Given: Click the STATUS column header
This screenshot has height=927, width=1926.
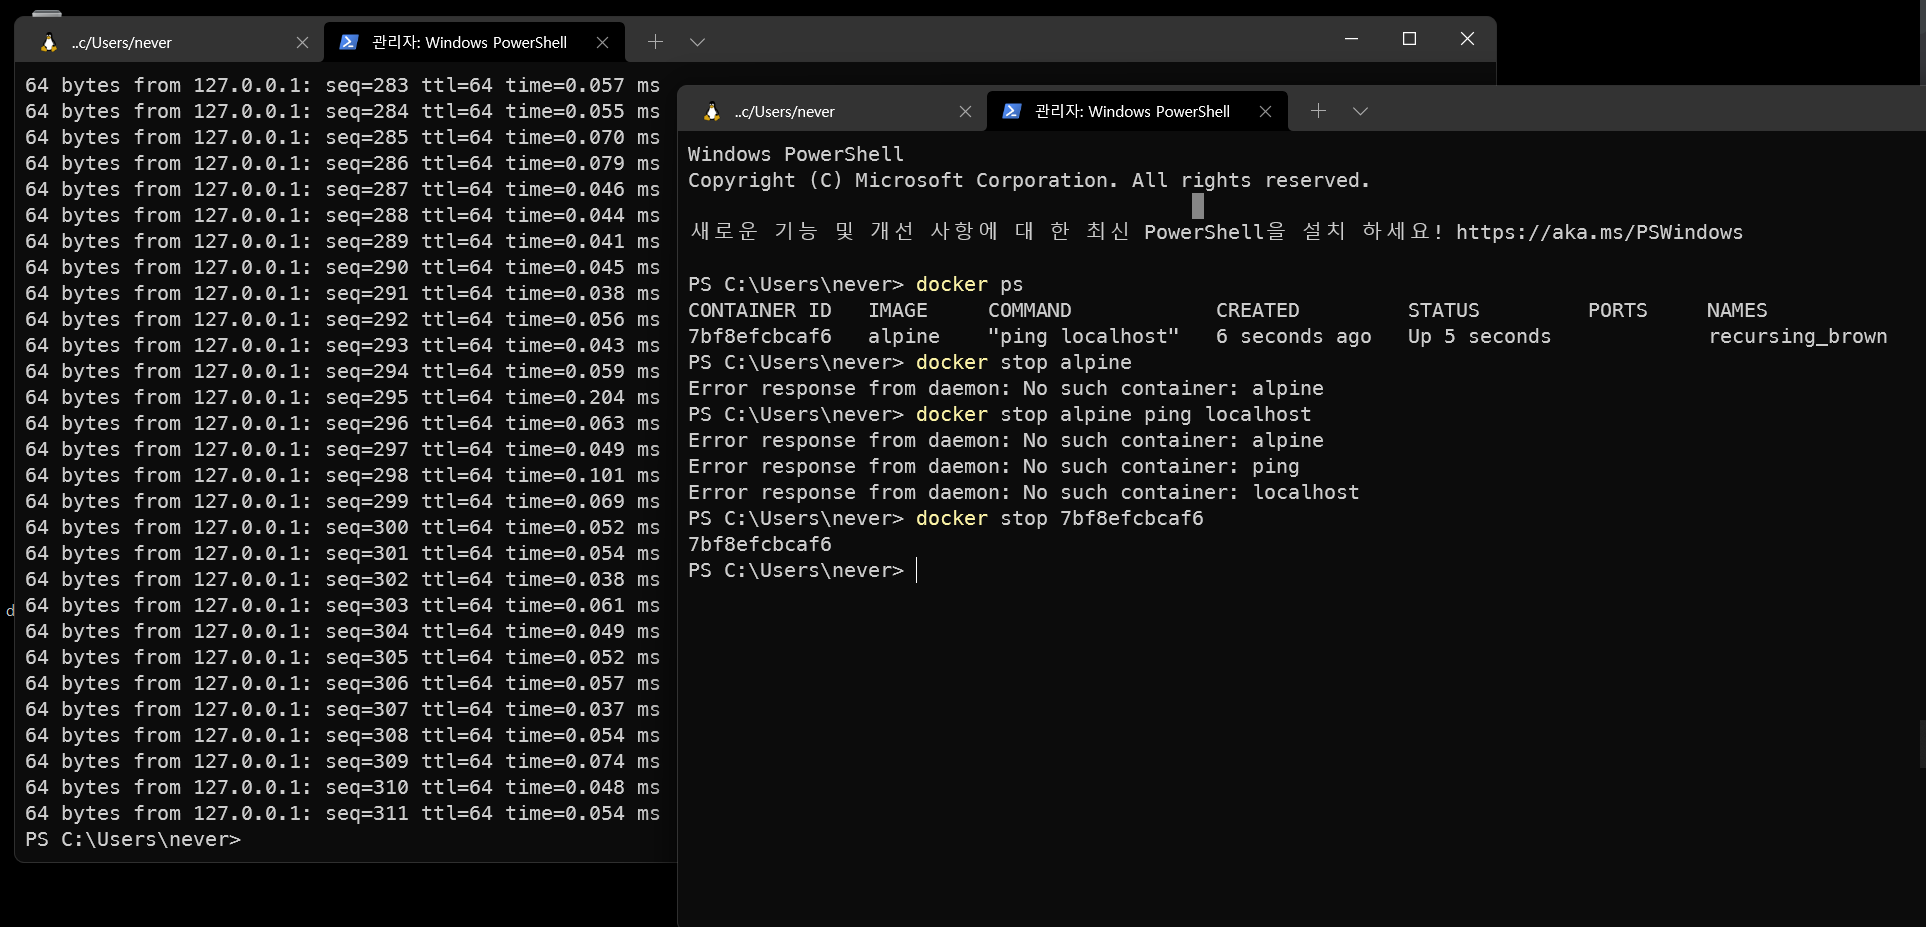Looking at the screenshot, I should point(1443,310).
